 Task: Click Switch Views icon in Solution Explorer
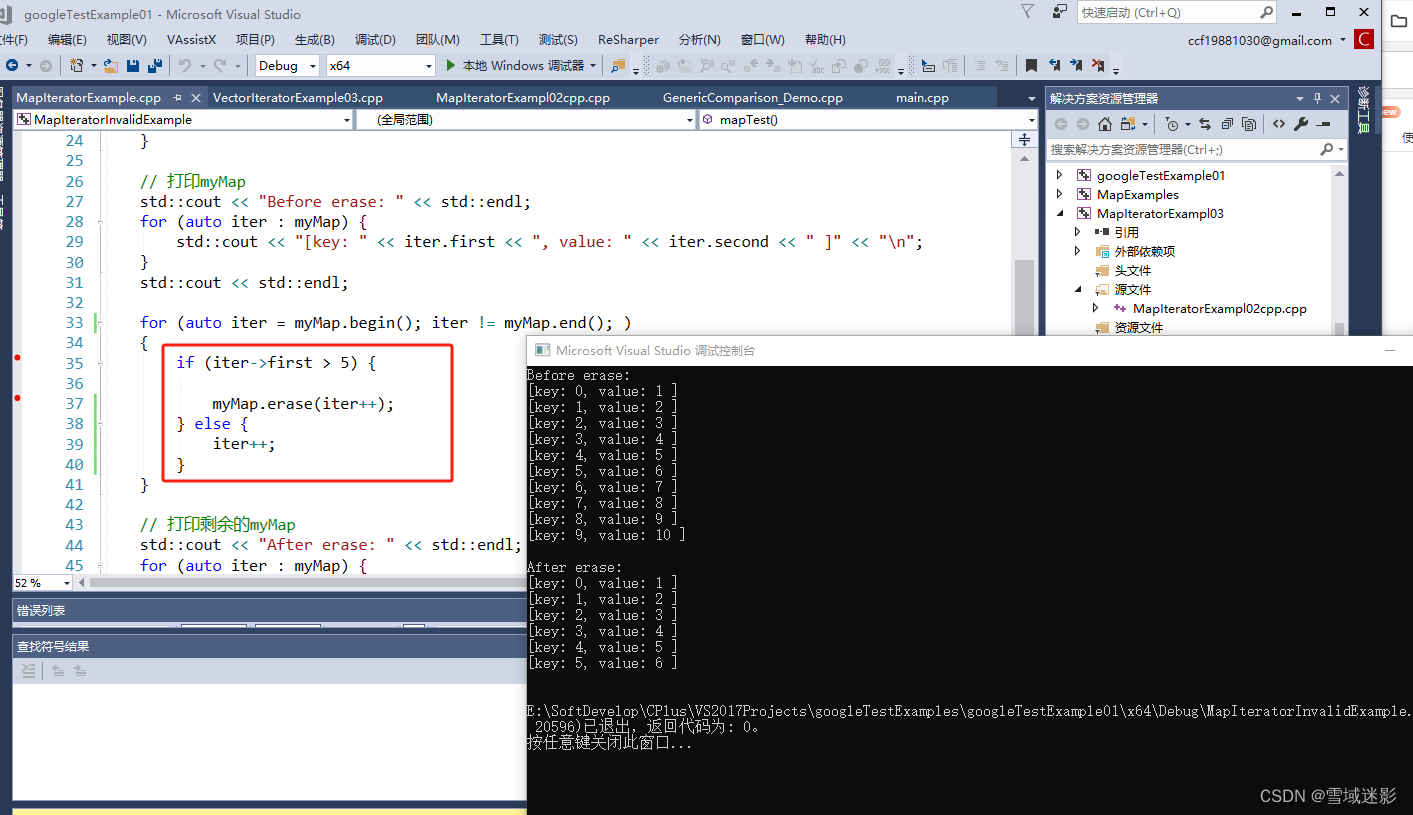1130,124
